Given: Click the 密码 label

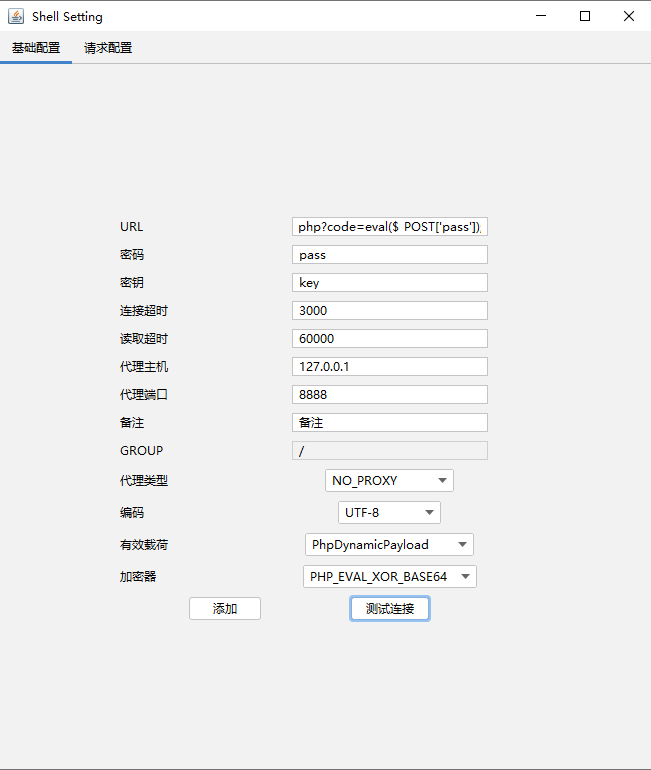Looking at the screenshot, I should pyautogui.click(x=132, y=254).
